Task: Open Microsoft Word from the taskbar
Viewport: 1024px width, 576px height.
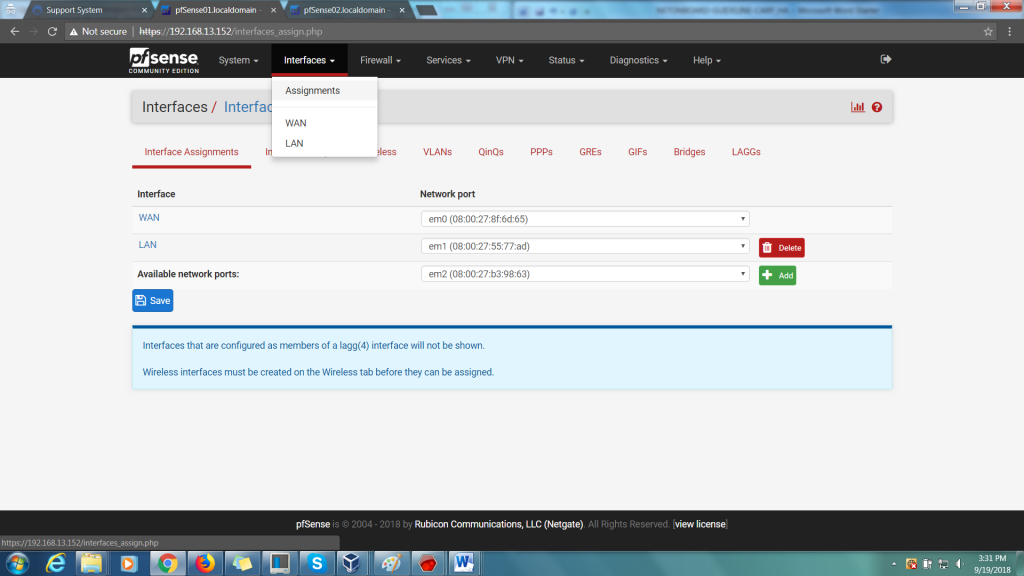Action: click(461, 563)
